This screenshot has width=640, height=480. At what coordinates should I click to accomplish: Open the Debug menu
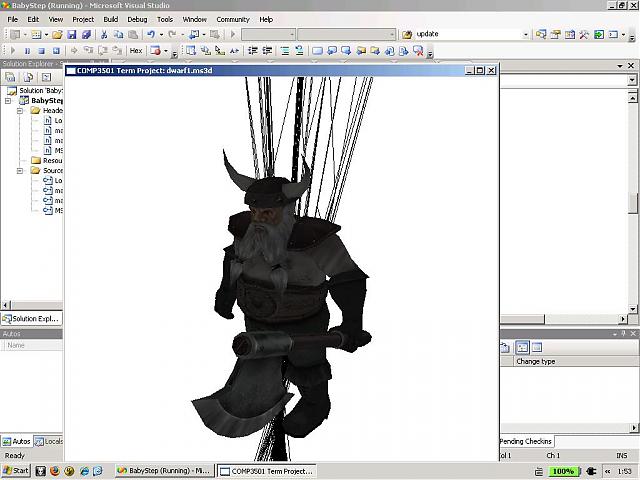(x=137, y=19)
